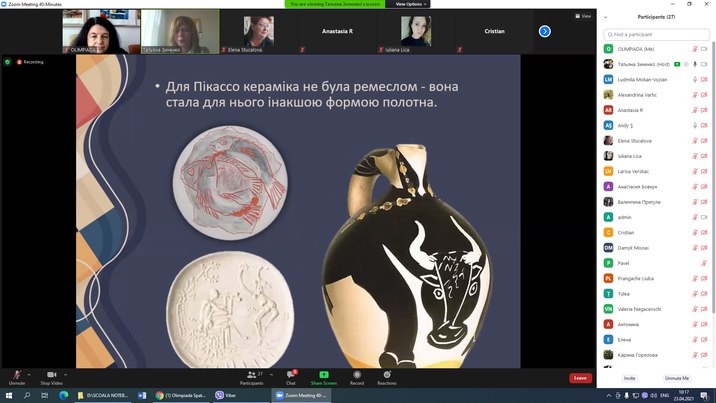Expand the View Options dropdown

[413, 4]
